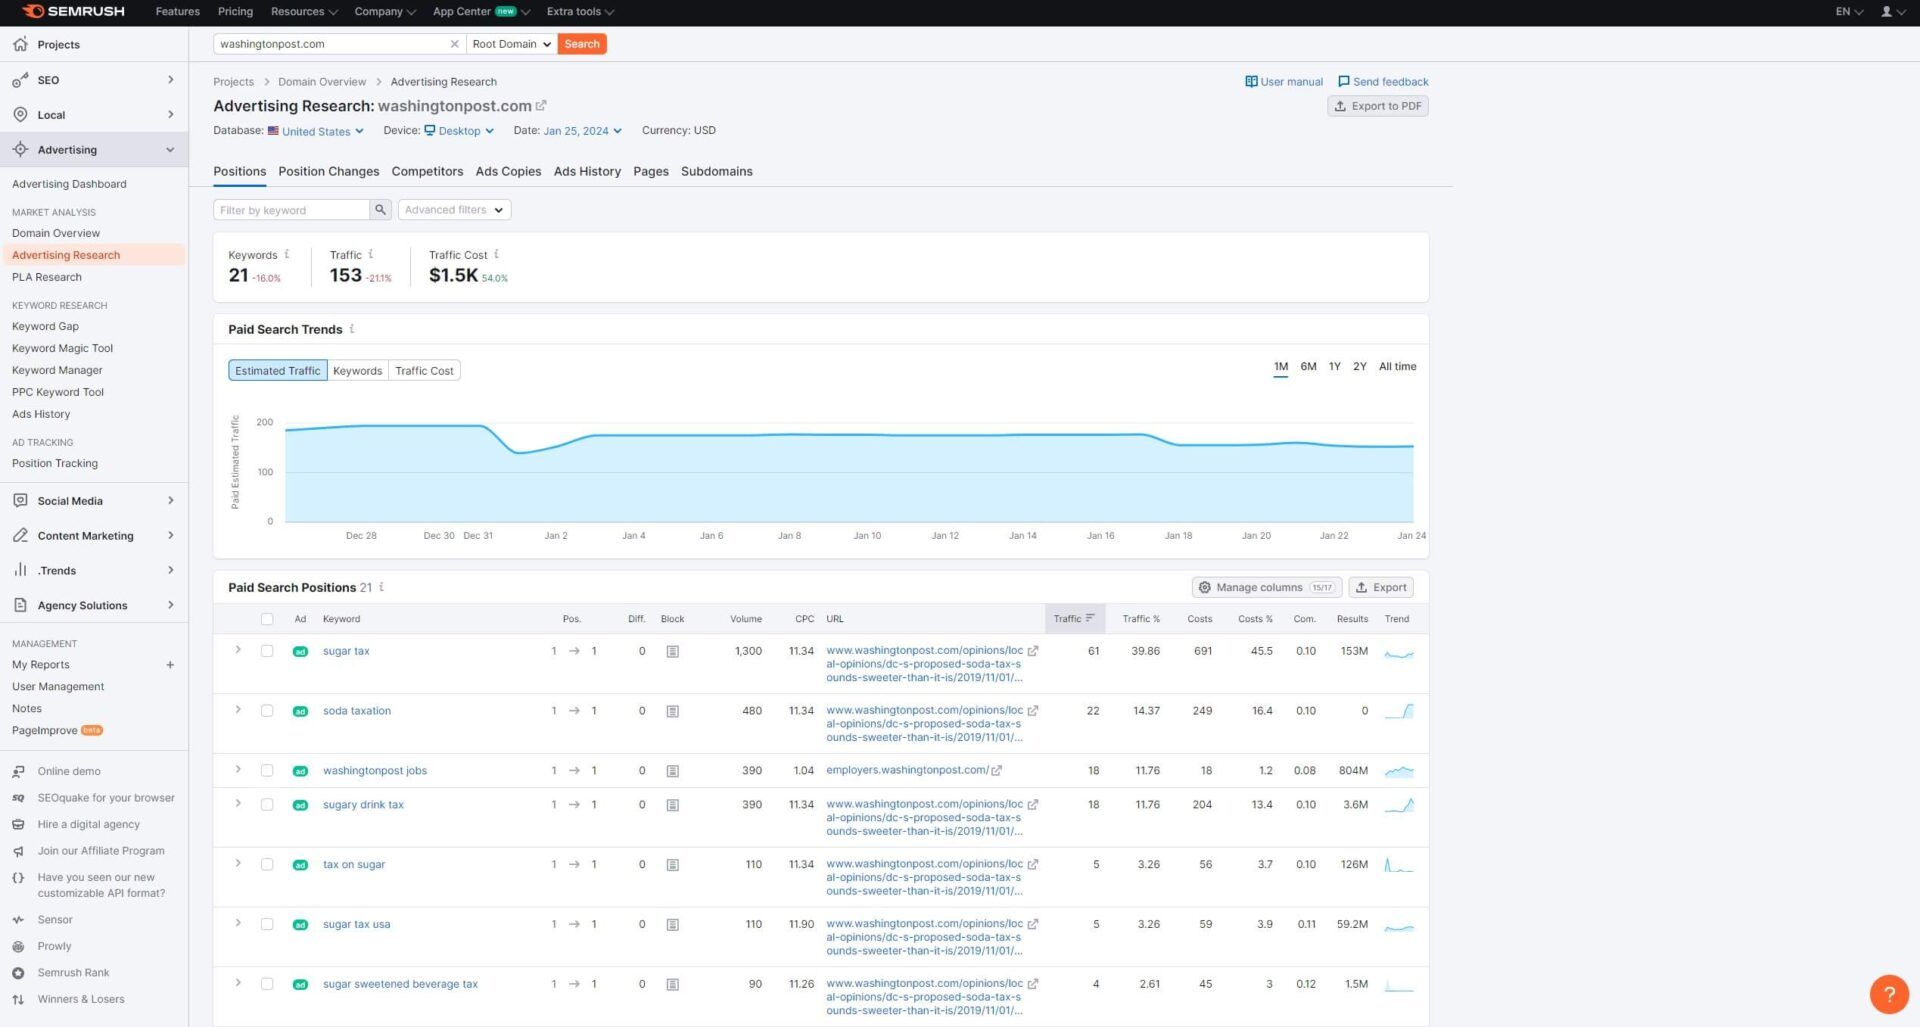
Task: Click the Agency Solutions document icon
Action: coord(20,605)
